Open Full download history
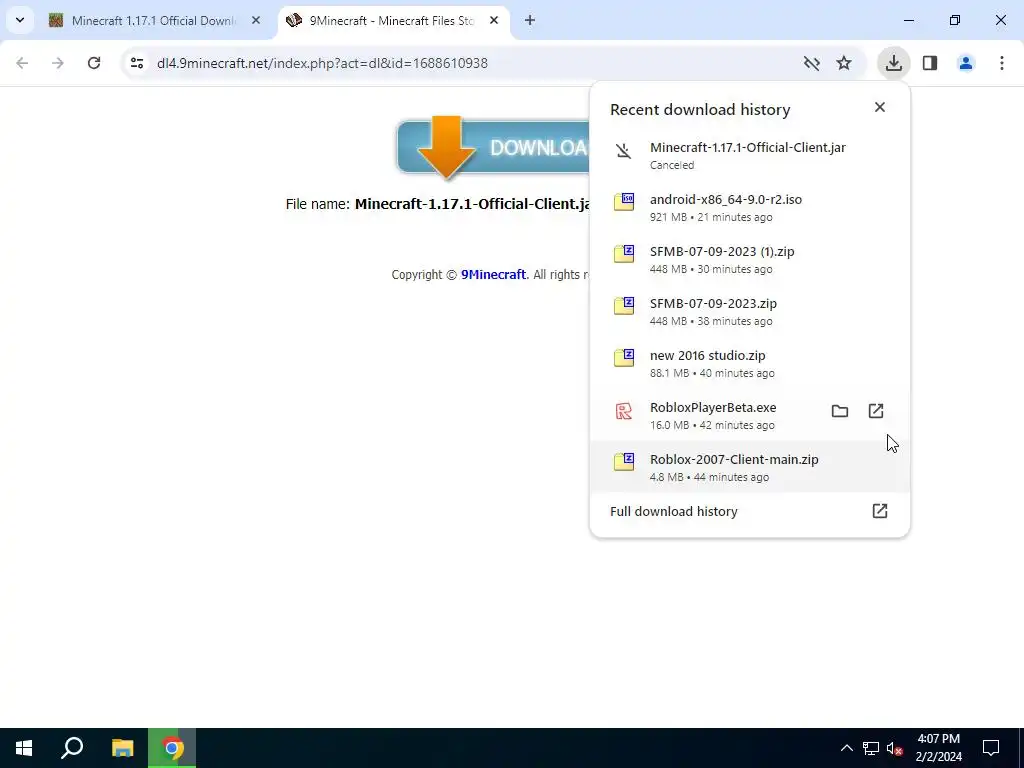The image size is (1024, 768). [x=749, y=511]
